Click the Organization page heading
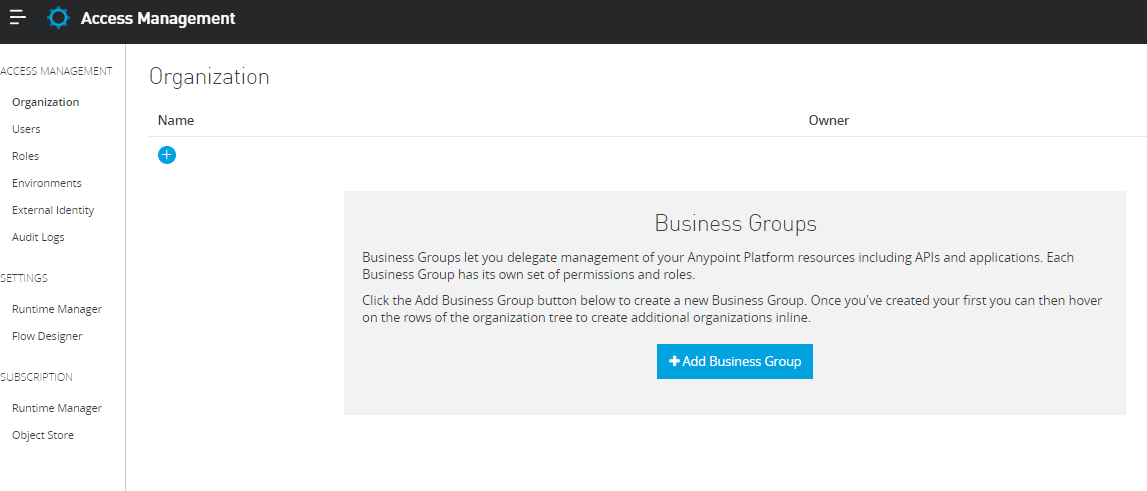The width and height of the screenshot is (1147, 491). pyautogui.click(x=209, y=77)
